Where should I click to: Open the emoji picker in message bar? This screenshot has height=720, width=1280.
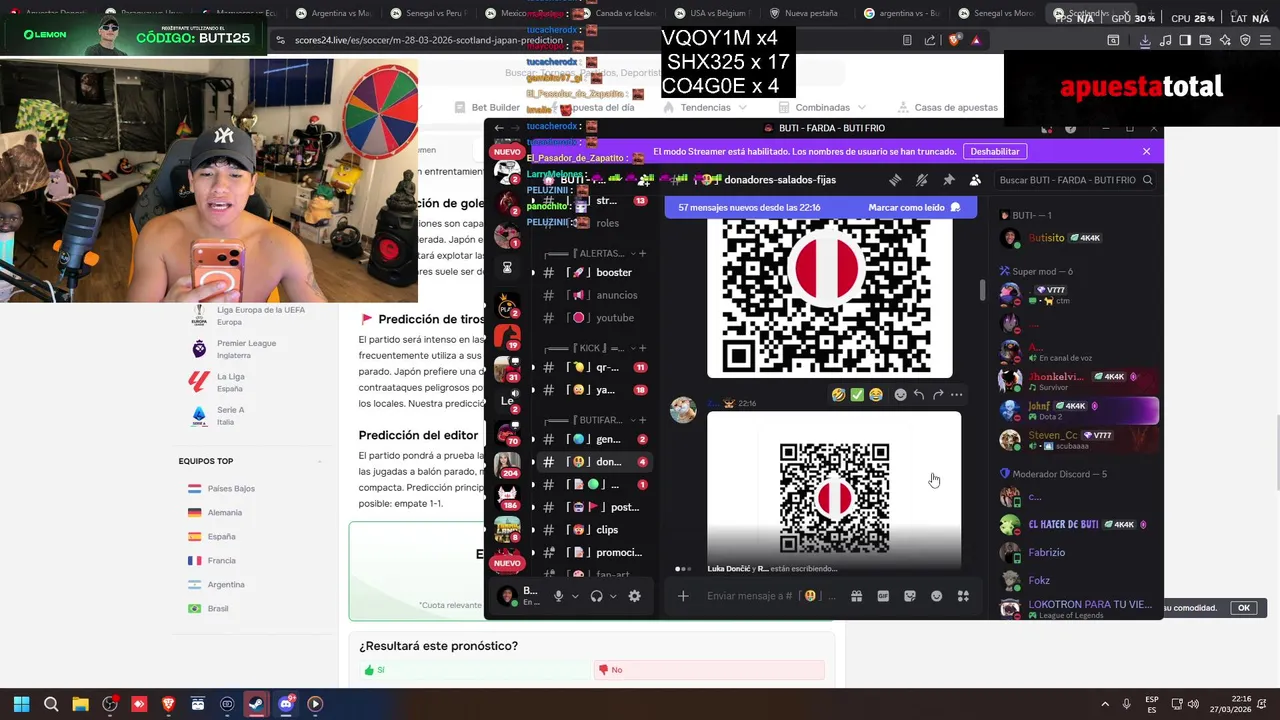936,596
